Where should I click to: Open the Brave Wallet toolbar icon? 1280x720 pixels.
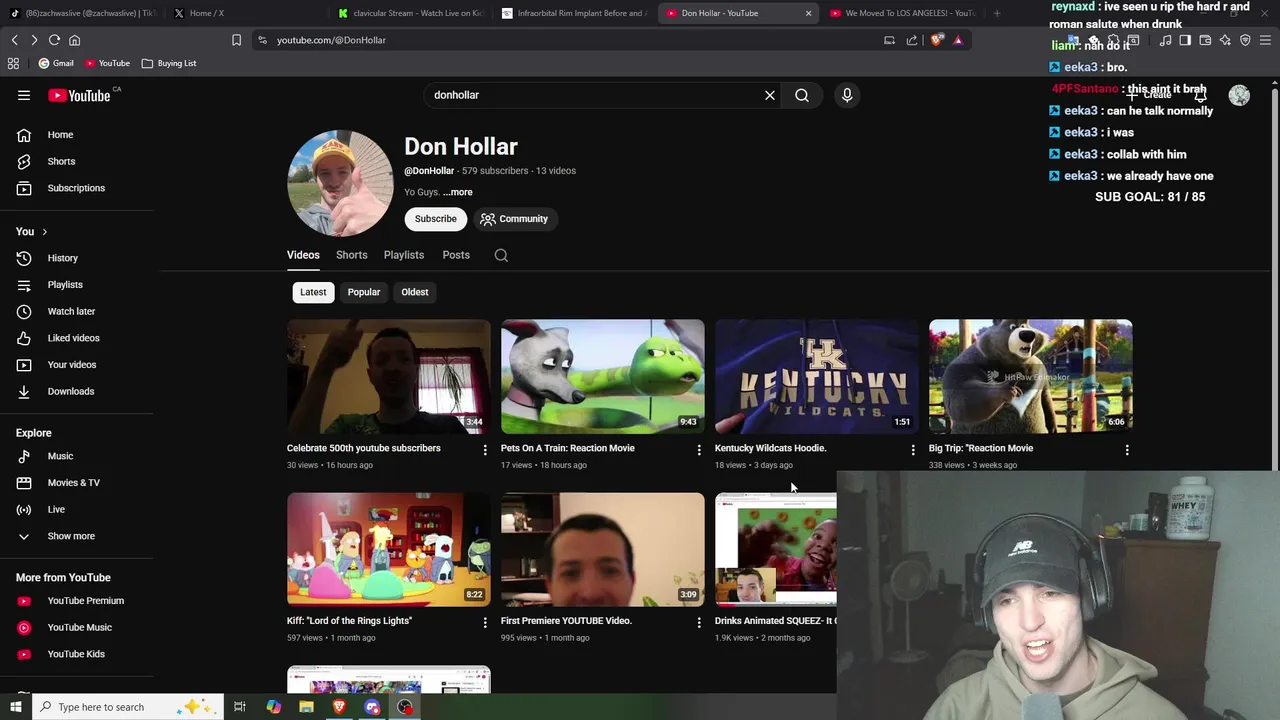pyautogui.click(x=1205, y=40)
